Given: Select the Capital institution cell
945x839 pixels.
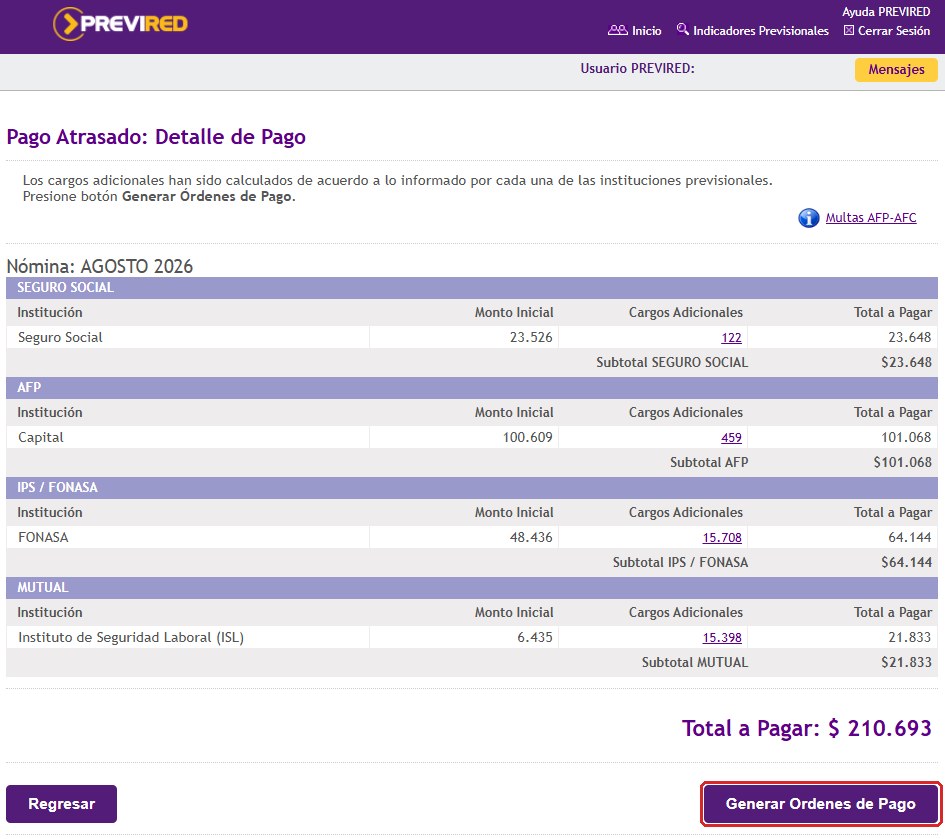Looking at the screenshot, I should (x=187, y=438).
